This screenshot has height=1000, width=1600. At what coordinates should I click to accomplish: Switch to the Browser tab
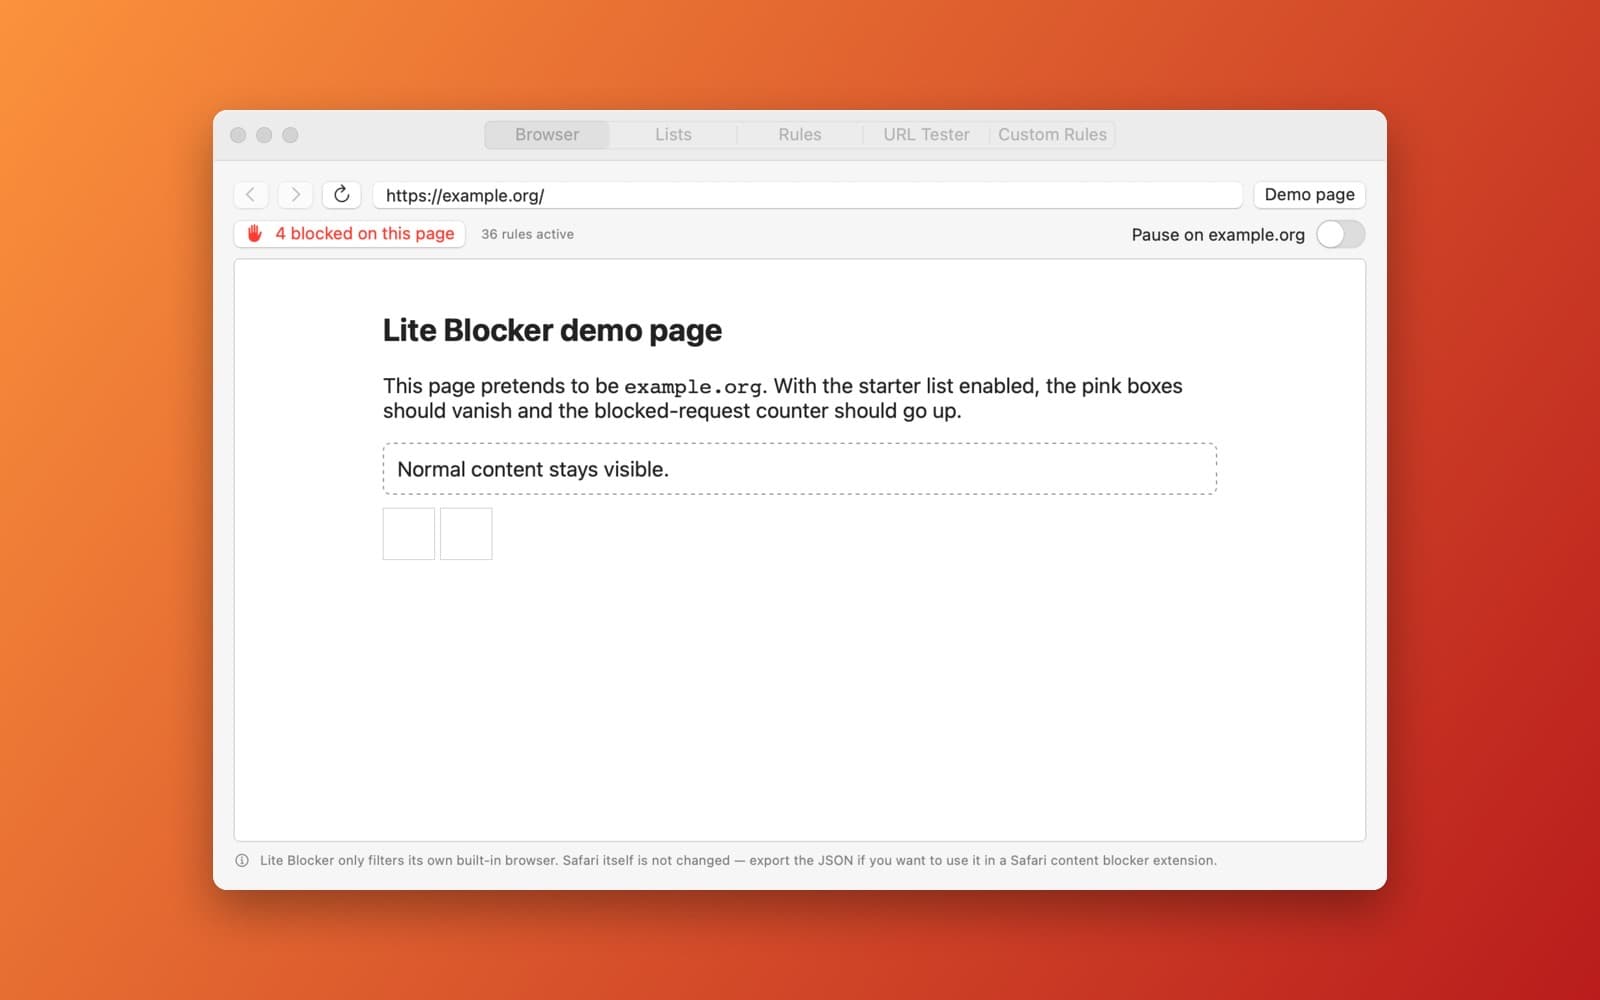point(547,134)
